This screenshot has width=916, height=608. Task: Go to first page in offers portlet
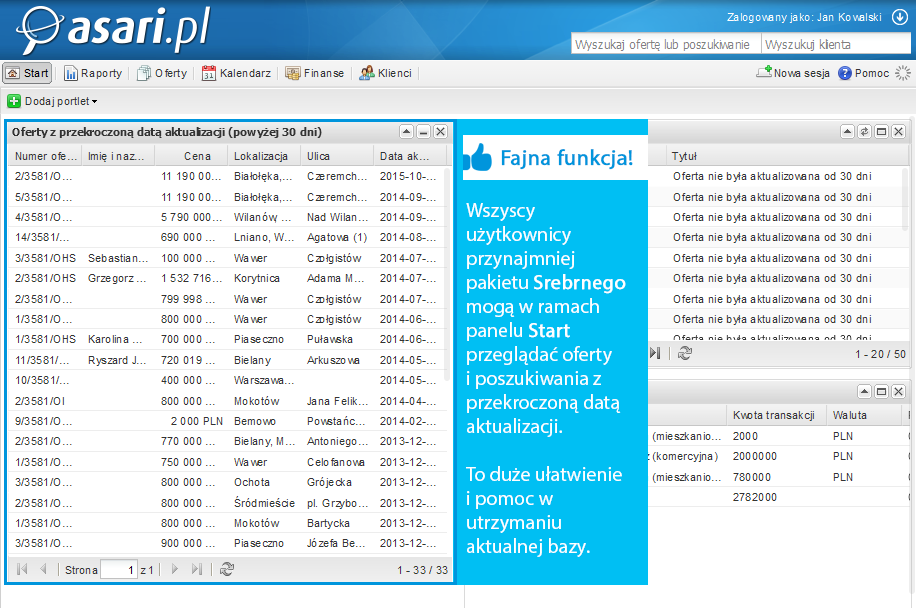point(22,569)
